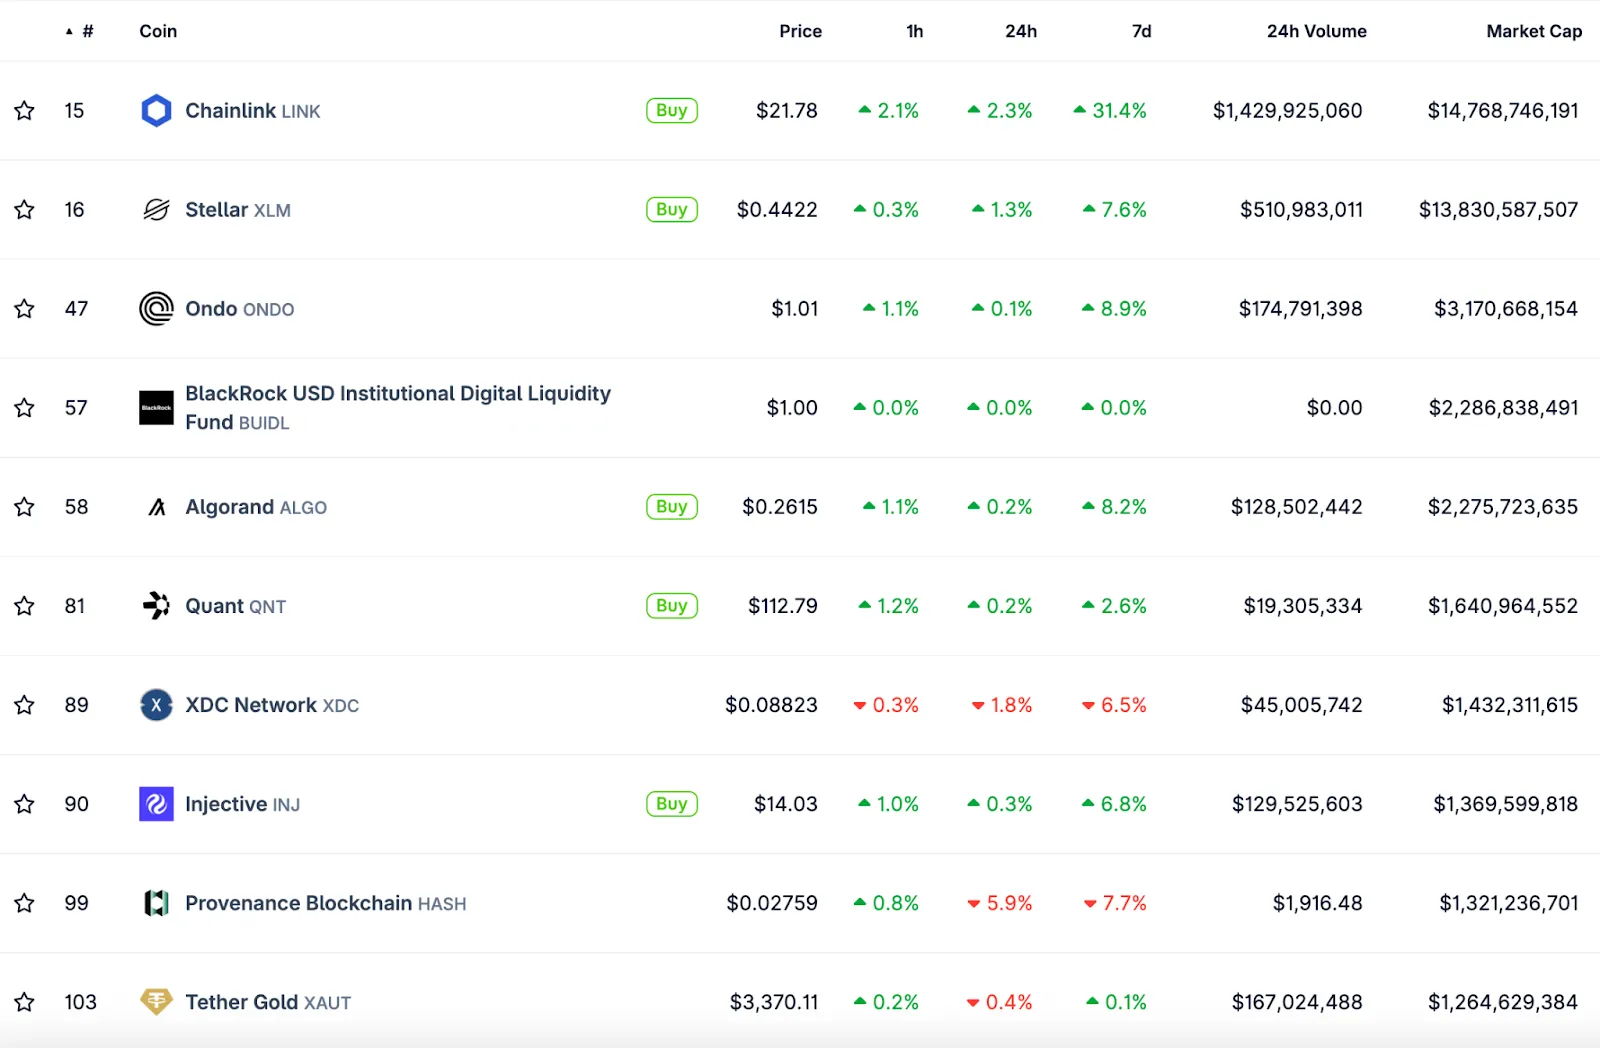1600x1048 pixels.
Task: Click the Chainlink hexagon logo
Action: pyautogui.click(x=155, y=110)
